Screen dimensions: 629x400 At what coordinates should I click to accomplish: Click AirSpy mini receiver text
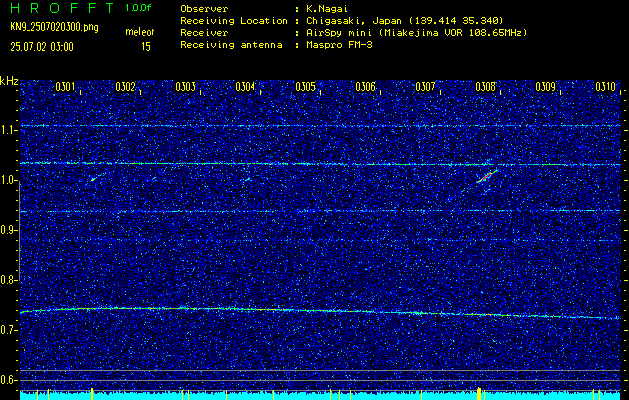click(416, 33)
